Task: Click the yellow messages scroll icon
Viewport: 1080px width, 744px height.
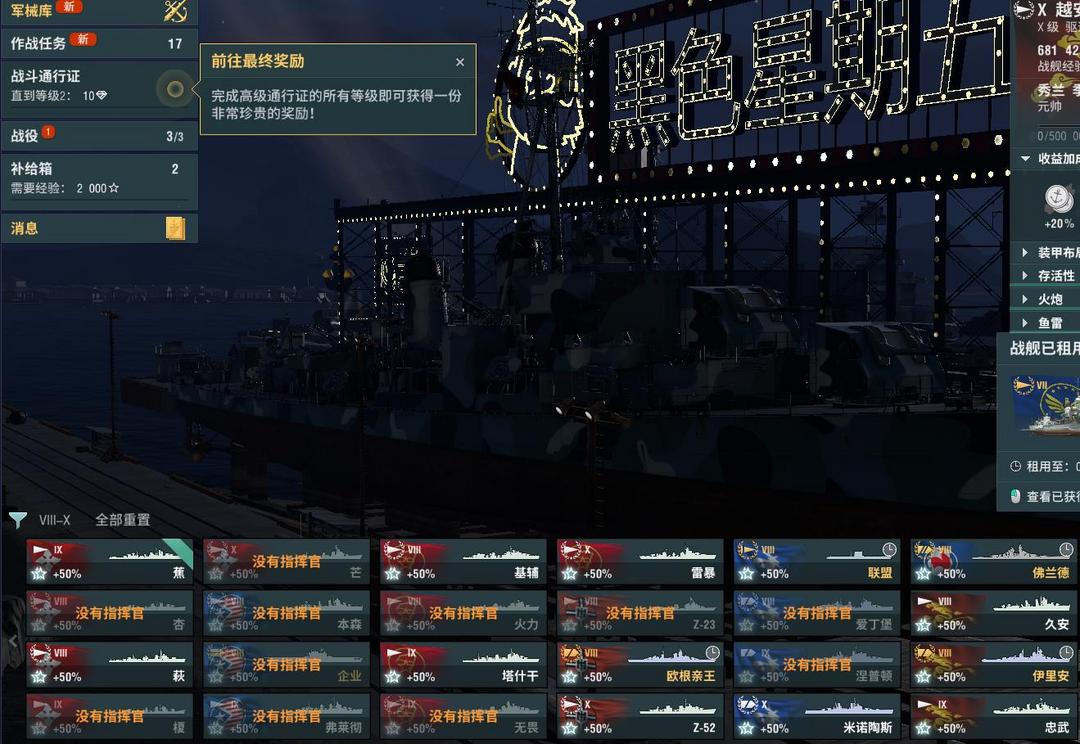Action: (176, 228)
